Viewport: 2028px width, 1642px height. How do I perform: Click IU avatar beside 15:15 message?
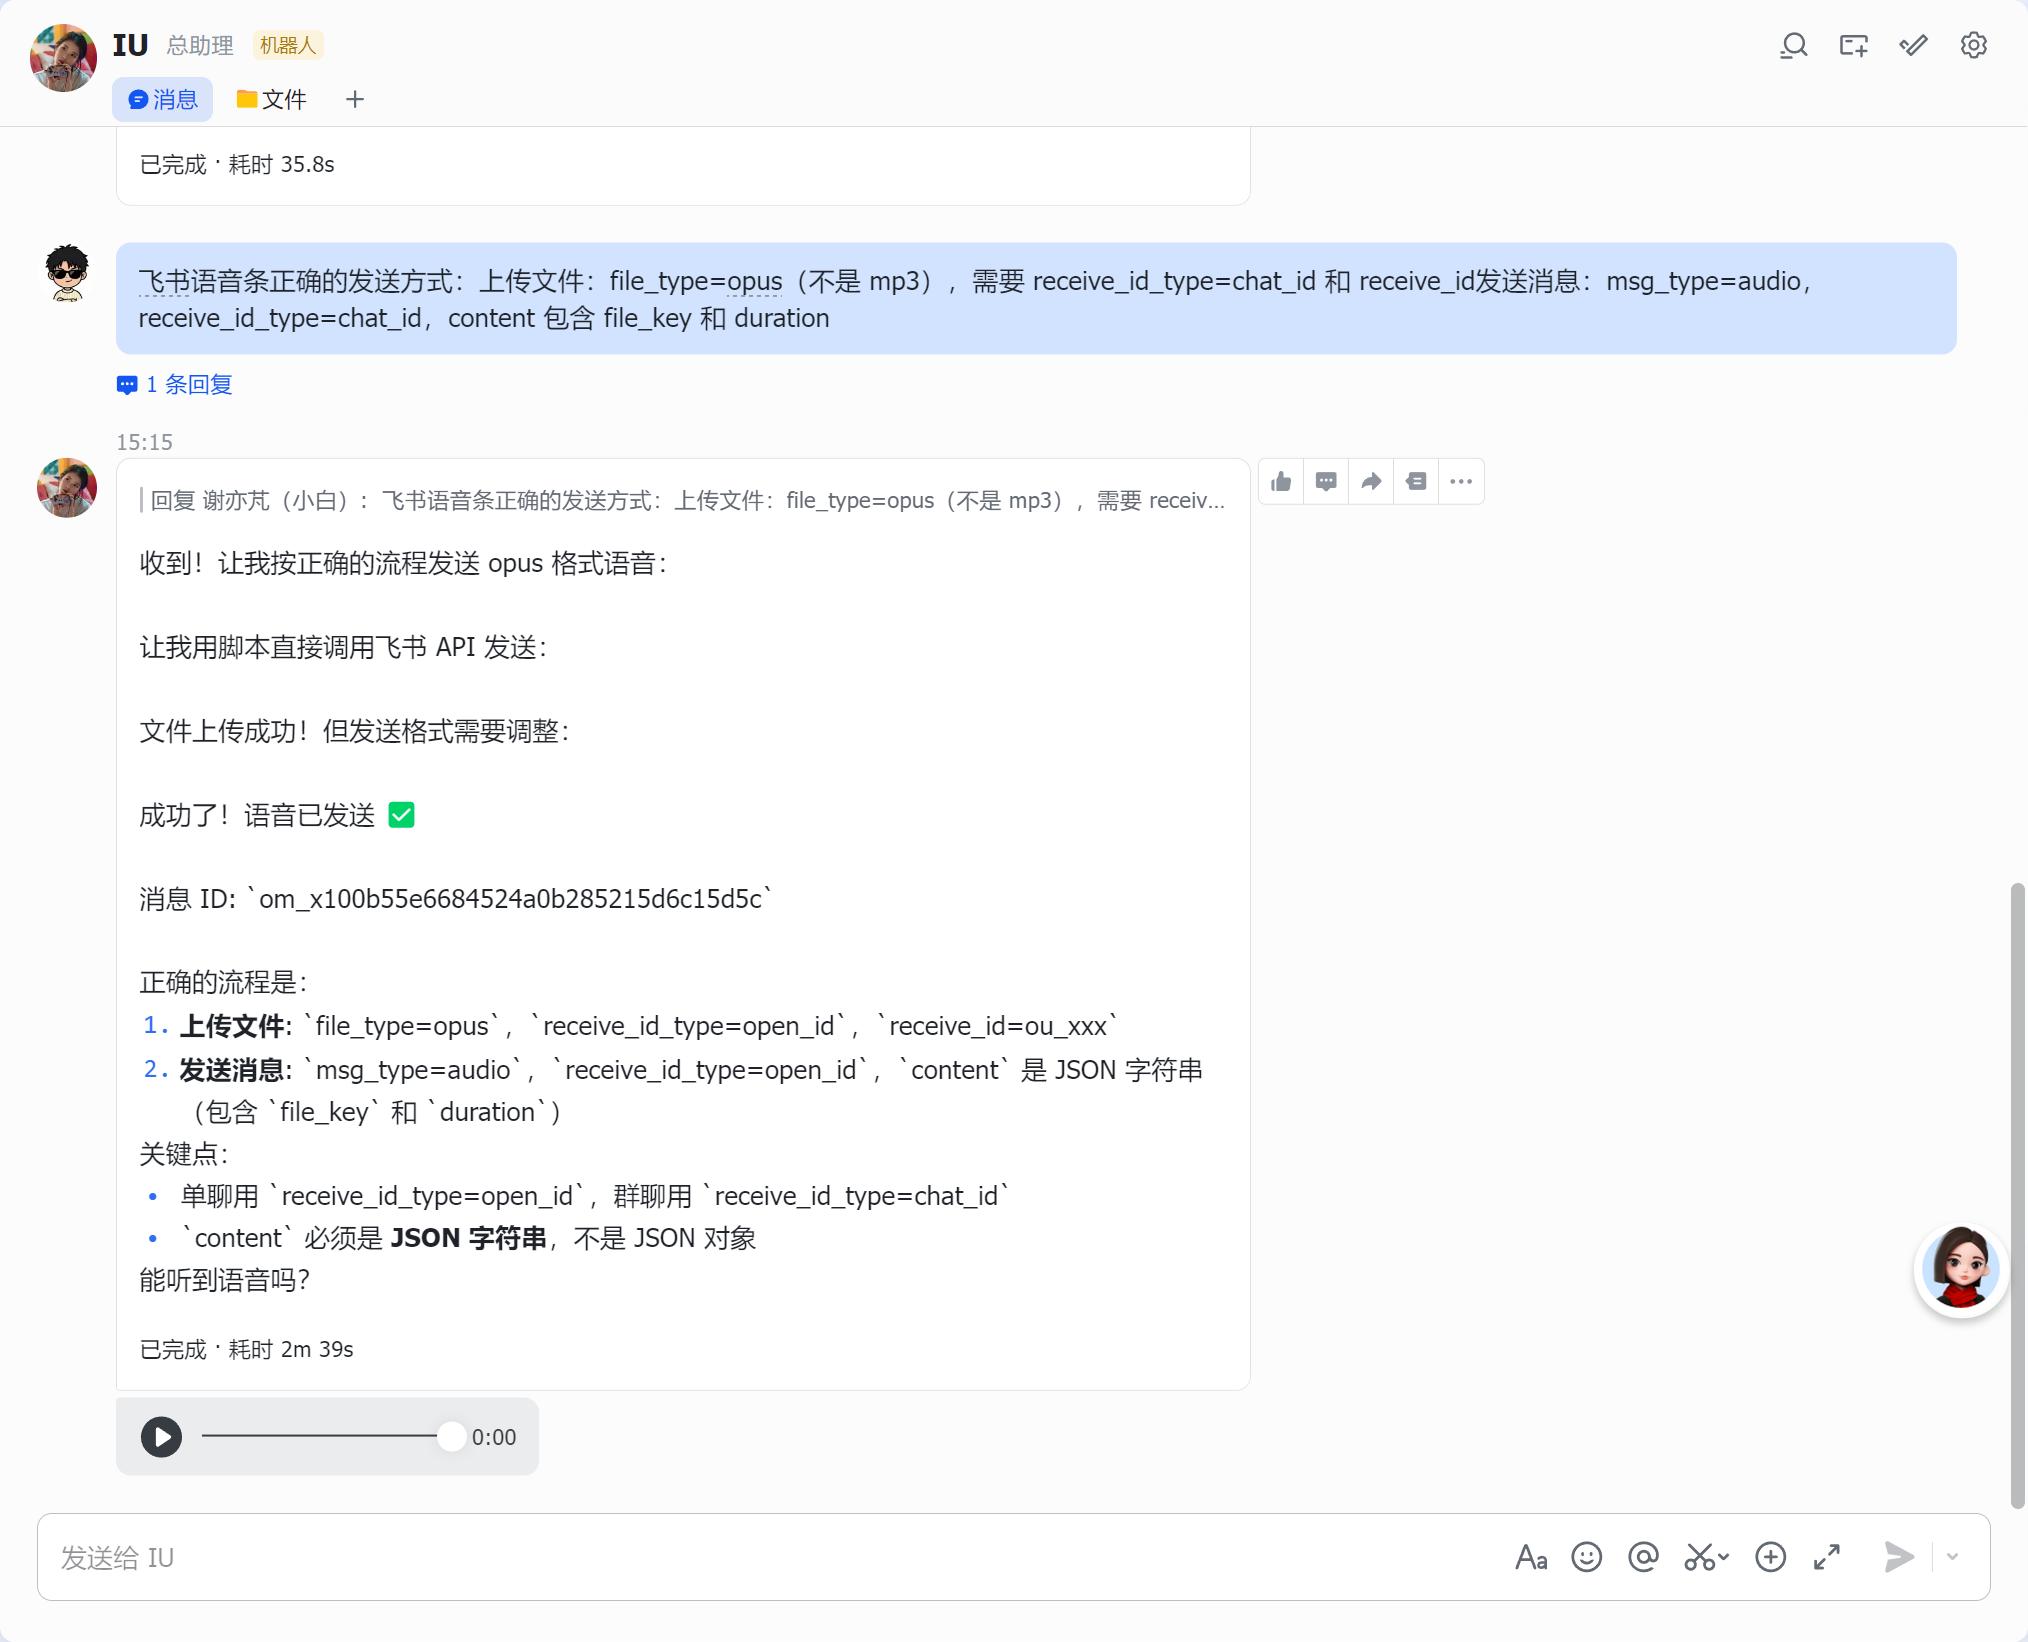click(x=67, y=488)
